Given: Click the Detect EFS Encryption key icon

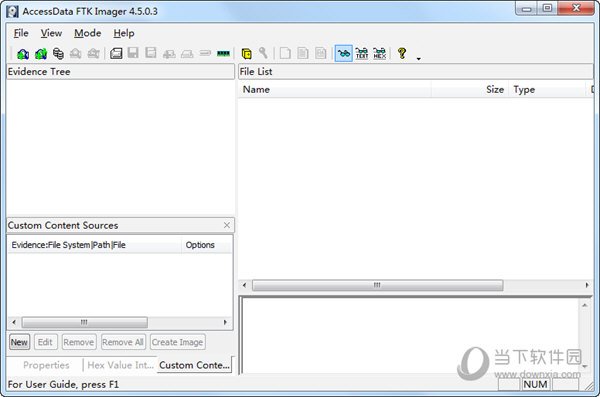Looking at the screenshot, I should [x=264, y=53].
